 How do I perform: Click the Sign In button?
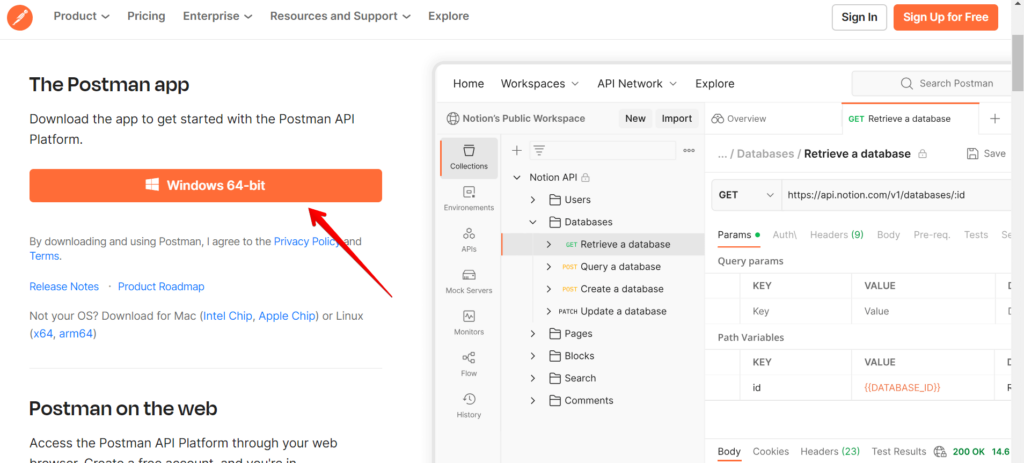[859, 17]
